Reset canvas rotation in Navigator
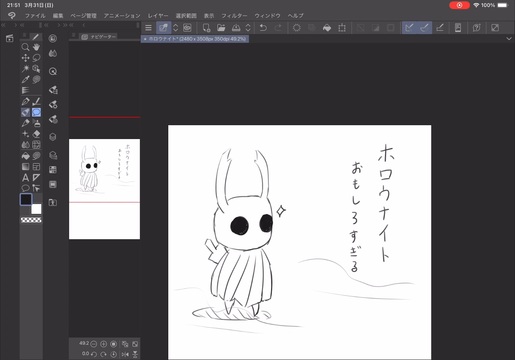This screenshot has width=515, height=360. 113,354
